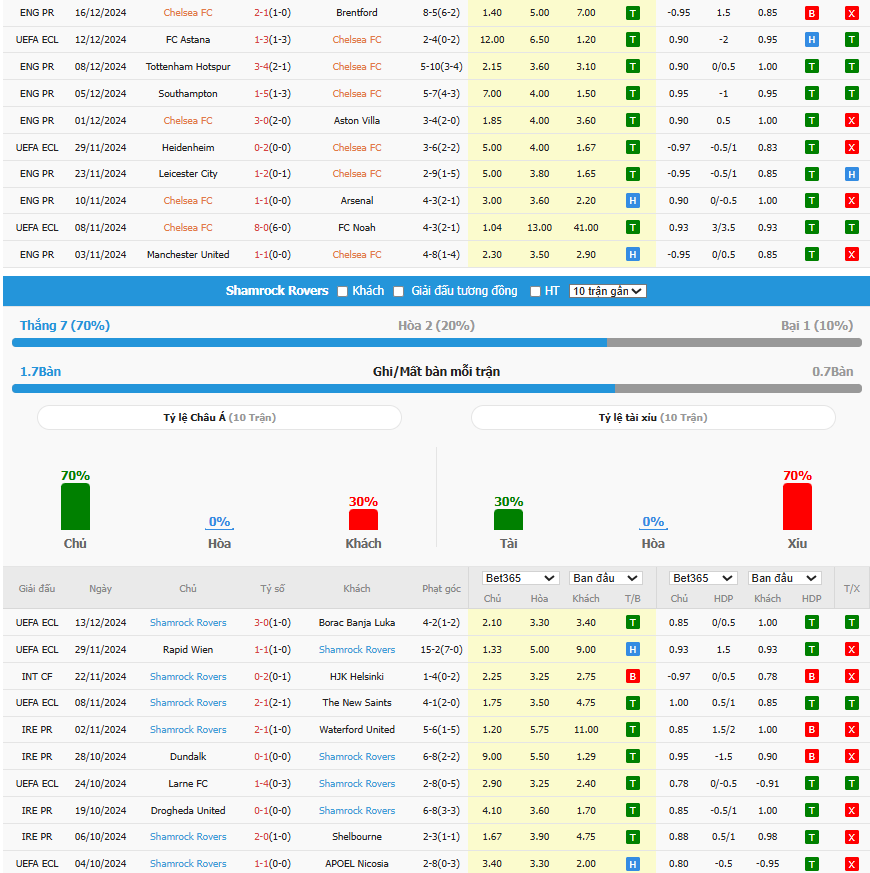The width and height of the screenshot is (870, 873).
Task: Open HJK Helsinki team link
Action: 357,676
